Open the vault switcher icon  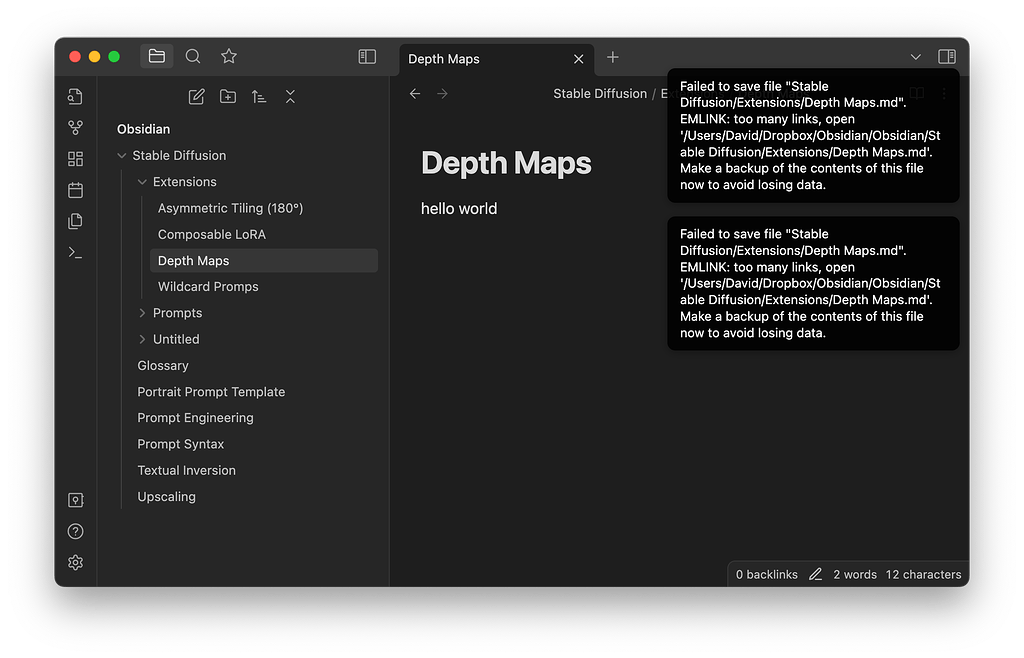(x=75, y=500)
